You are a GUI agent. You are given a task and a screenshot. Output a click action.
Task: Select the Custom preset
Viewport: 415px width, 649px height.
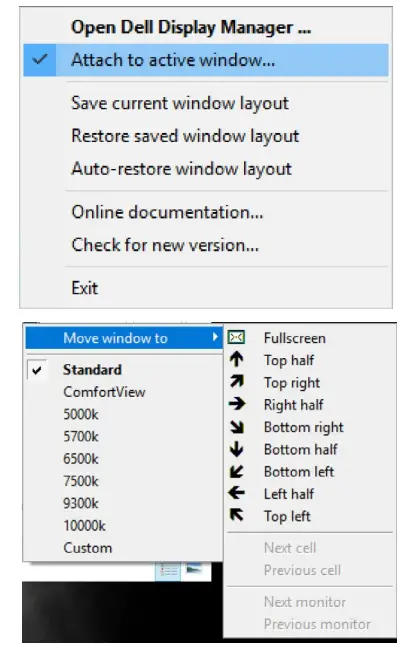(x=87, y=548)
